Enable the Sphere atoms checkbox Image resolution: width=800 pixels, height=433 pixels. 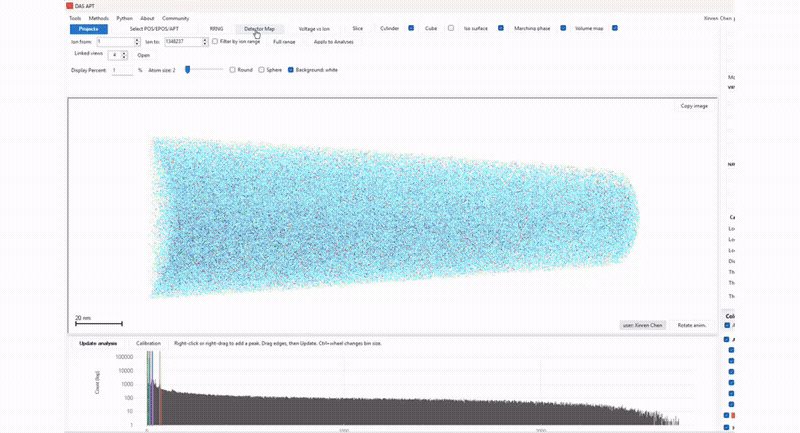[261, 70]
